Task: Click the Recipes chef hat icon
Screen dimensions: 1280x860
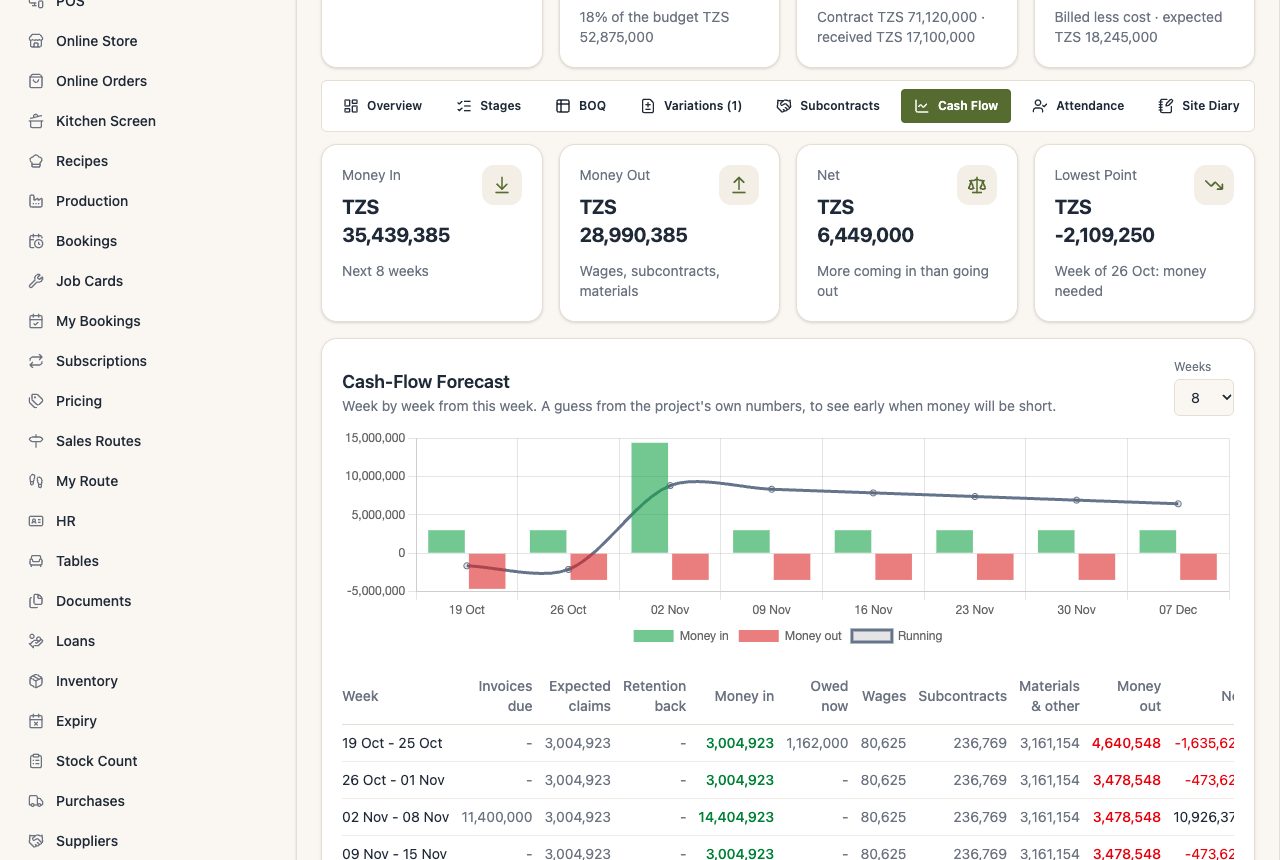Action: [36, 161]
